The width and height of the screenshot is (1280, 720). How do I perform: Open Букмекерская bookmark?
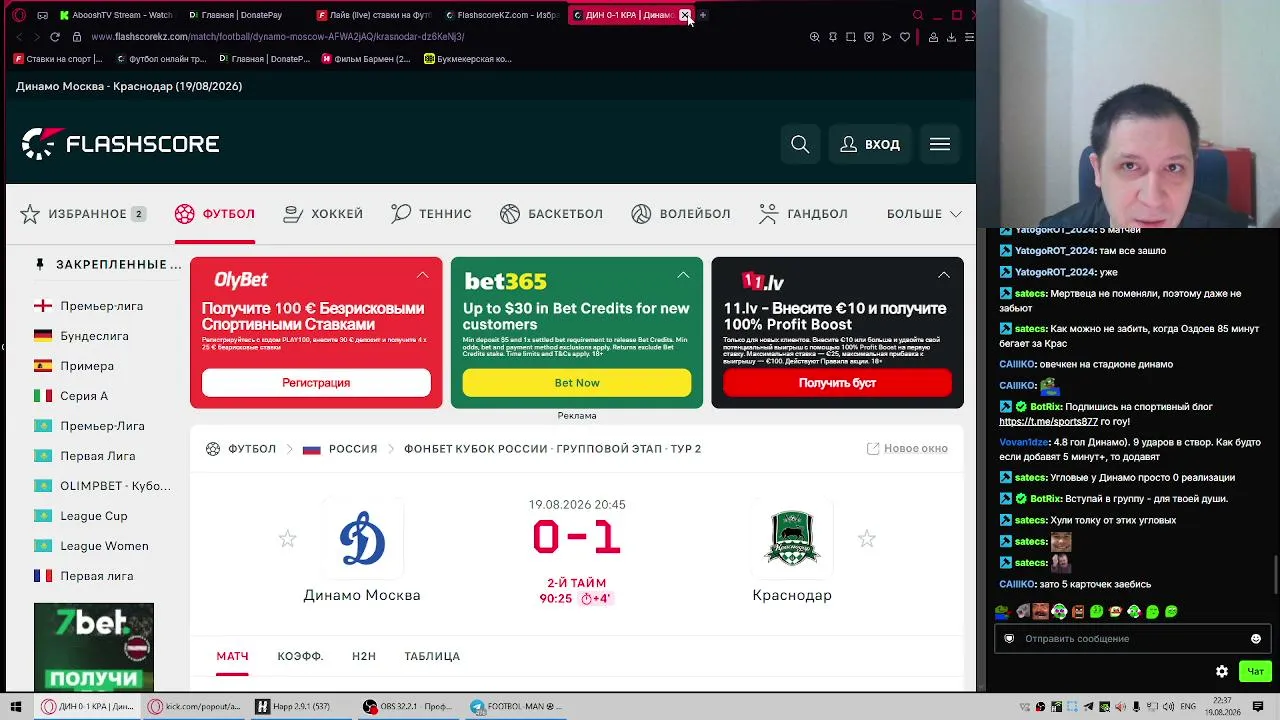(x=468, y=59)
